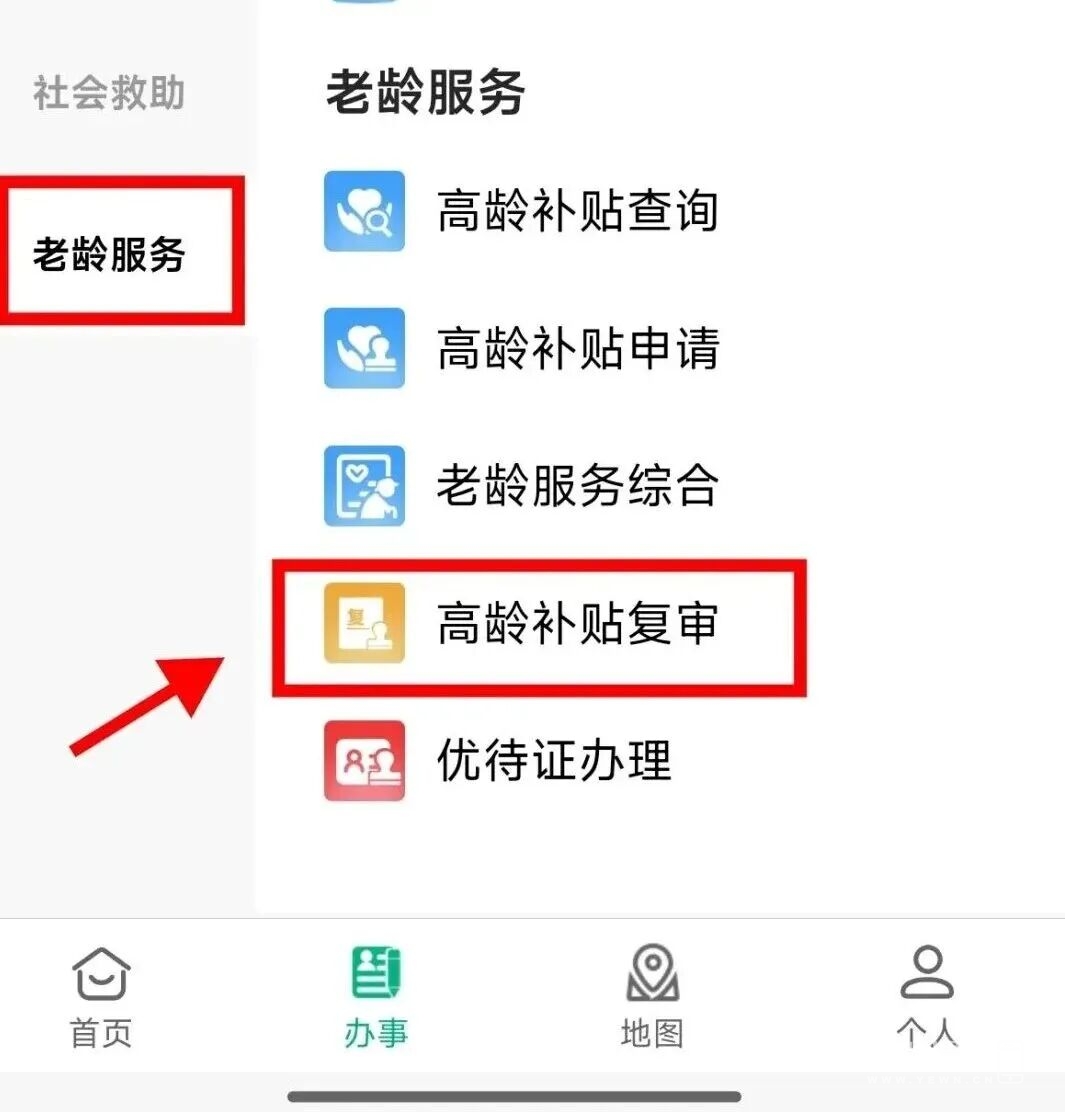Tap the 高龄补贴申请 heart-stamp icon

coord(364,348)
